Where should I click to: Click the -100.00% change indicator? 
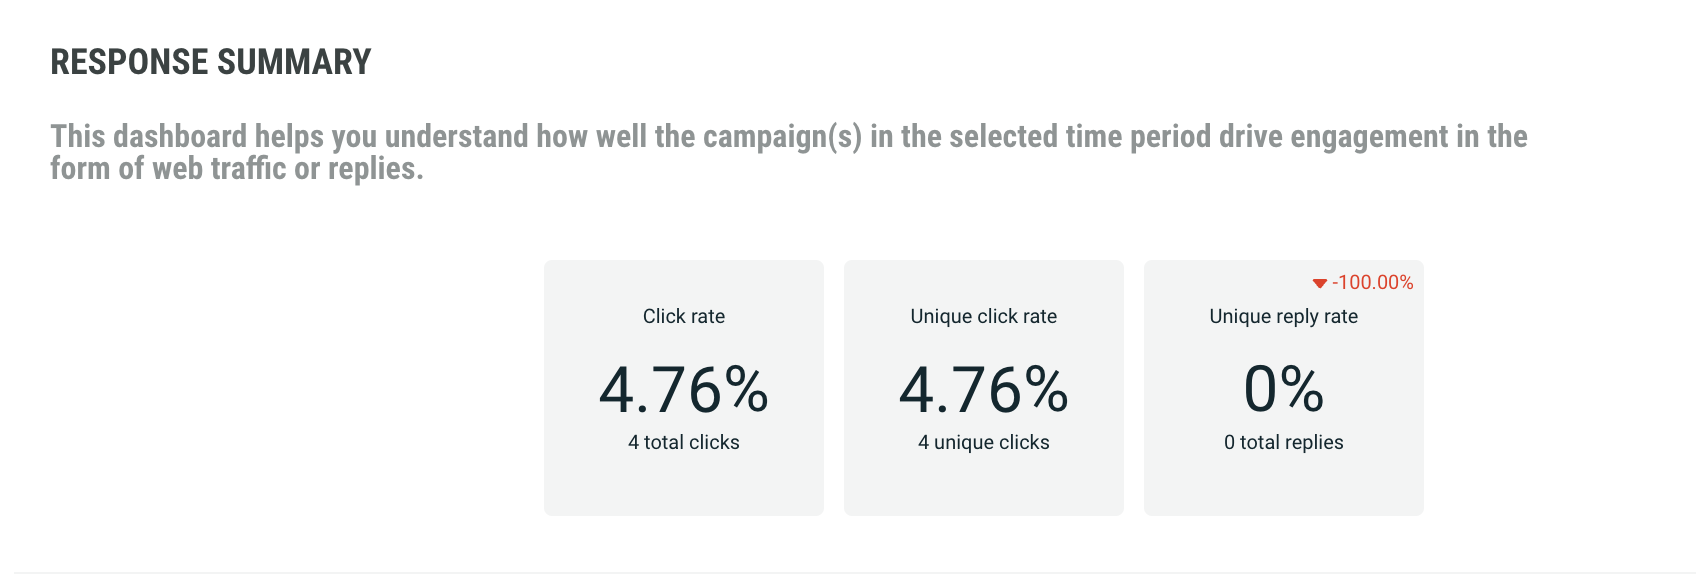click(x=1372, y=283)
